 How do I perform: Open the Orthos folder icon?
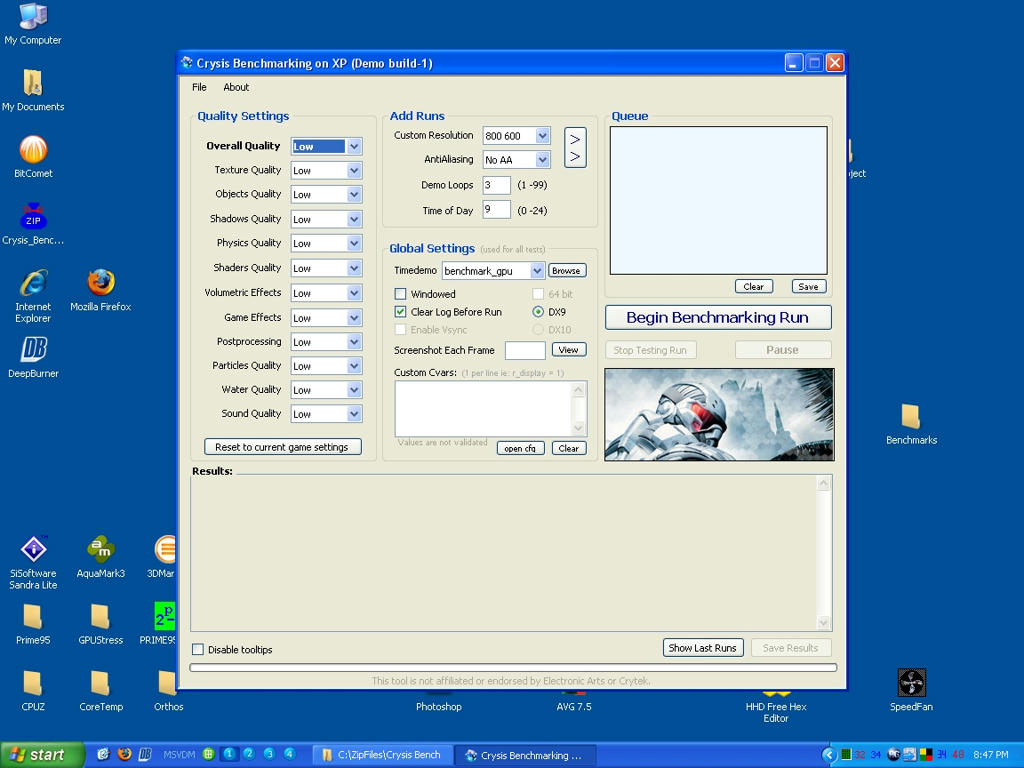pos(168,690)
